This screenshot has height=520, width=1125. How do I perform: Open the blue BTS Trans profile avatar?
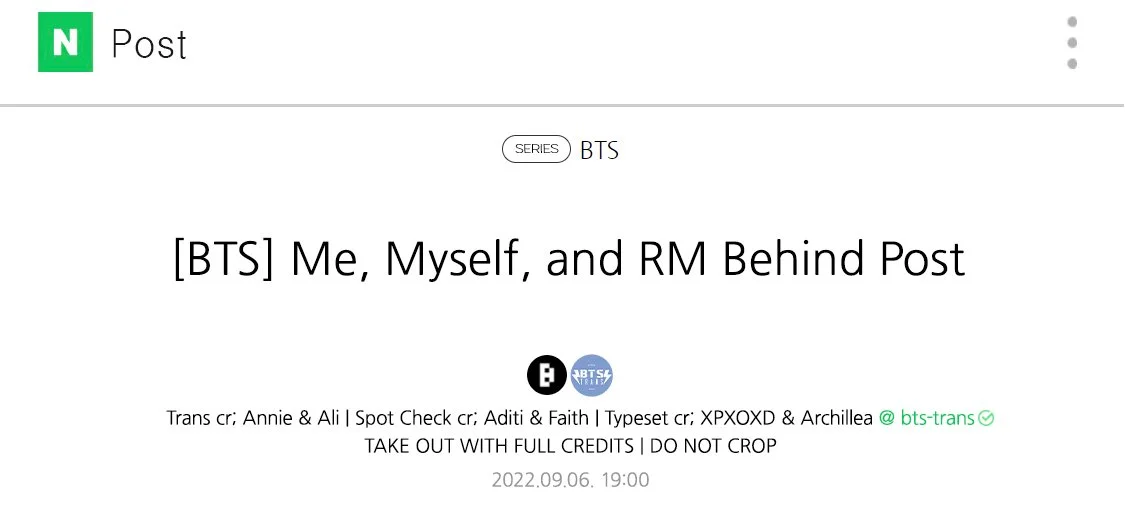tap(592, 375)
